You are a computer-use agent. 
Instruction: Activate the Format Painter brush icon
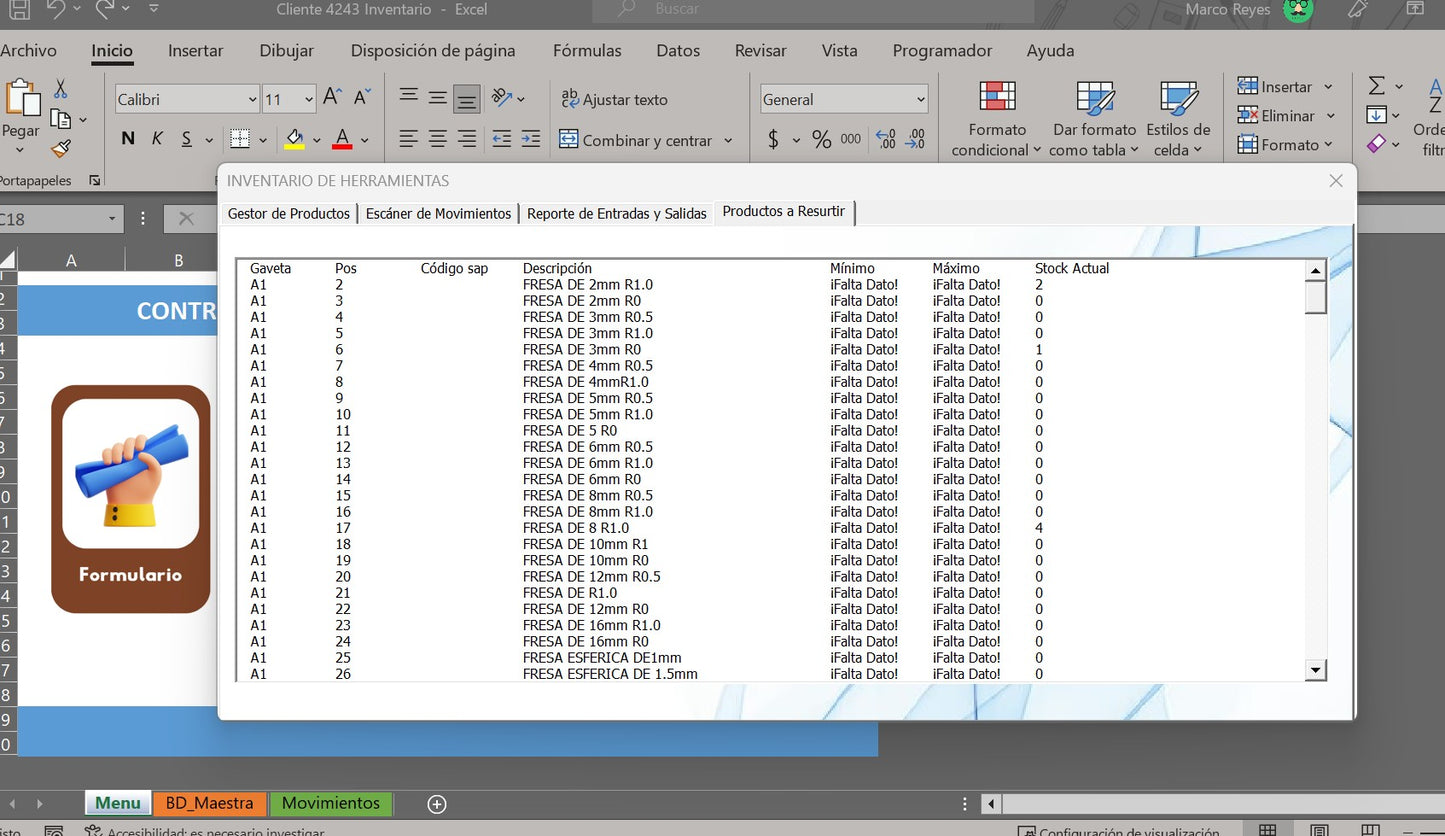pyautogui.click(x=60, y=149)
